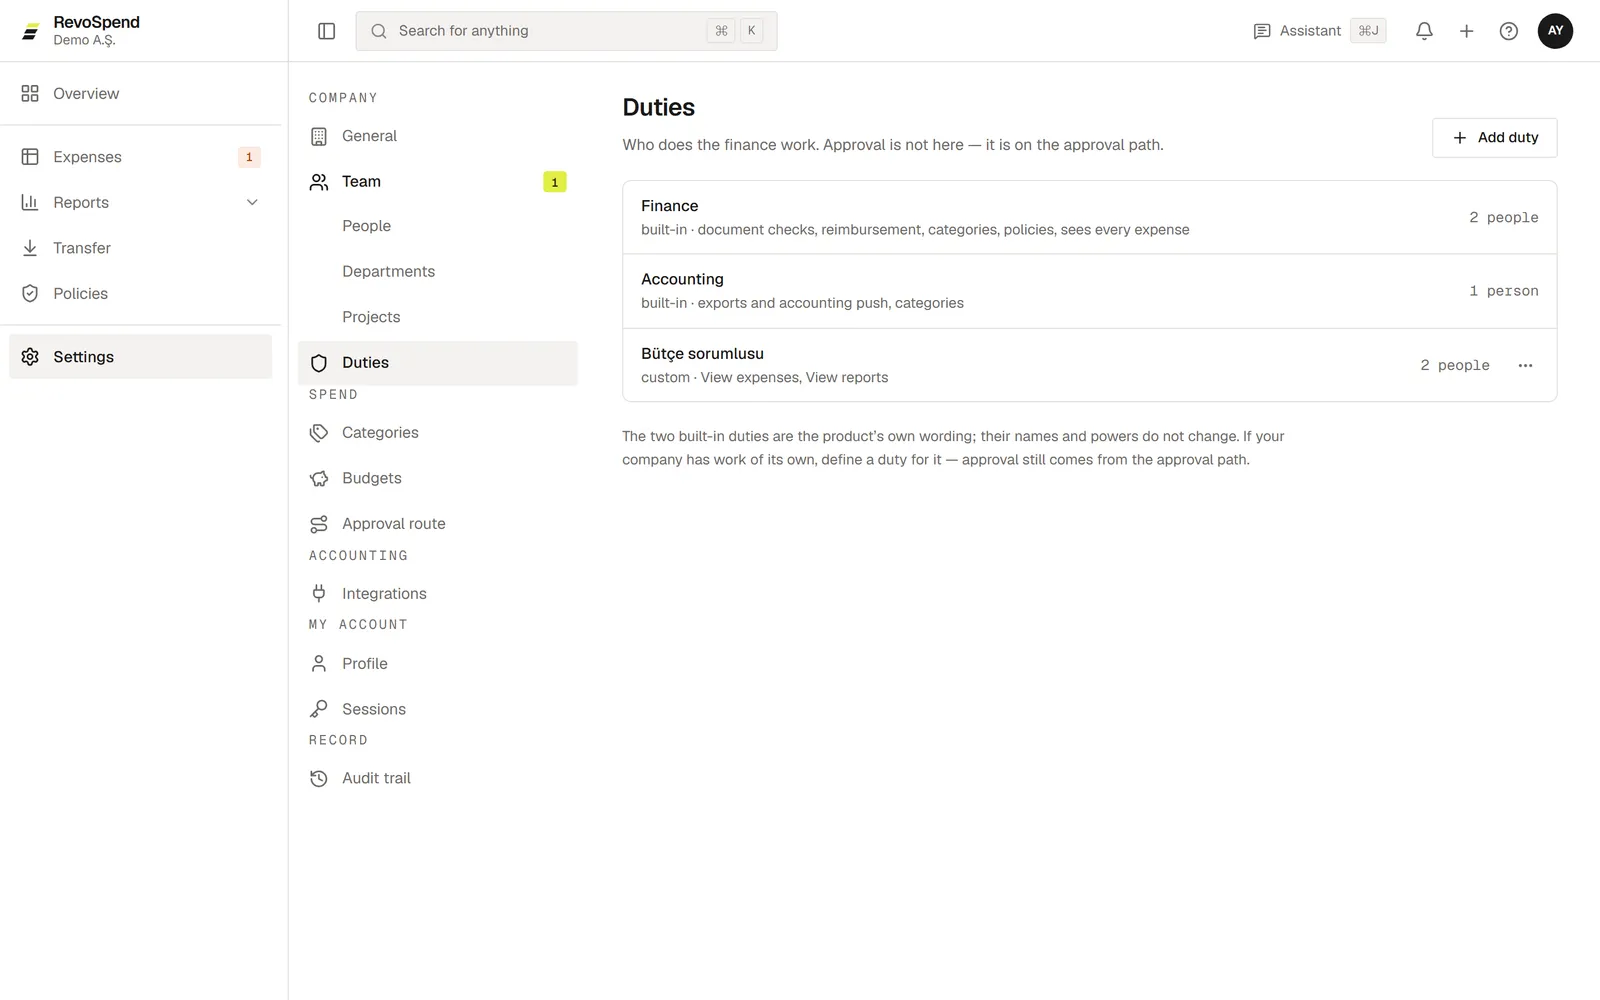The width and height of the screenshot is (1600, 1000).
Task: Click the Audit trail history icon
Action: (319, 778)
